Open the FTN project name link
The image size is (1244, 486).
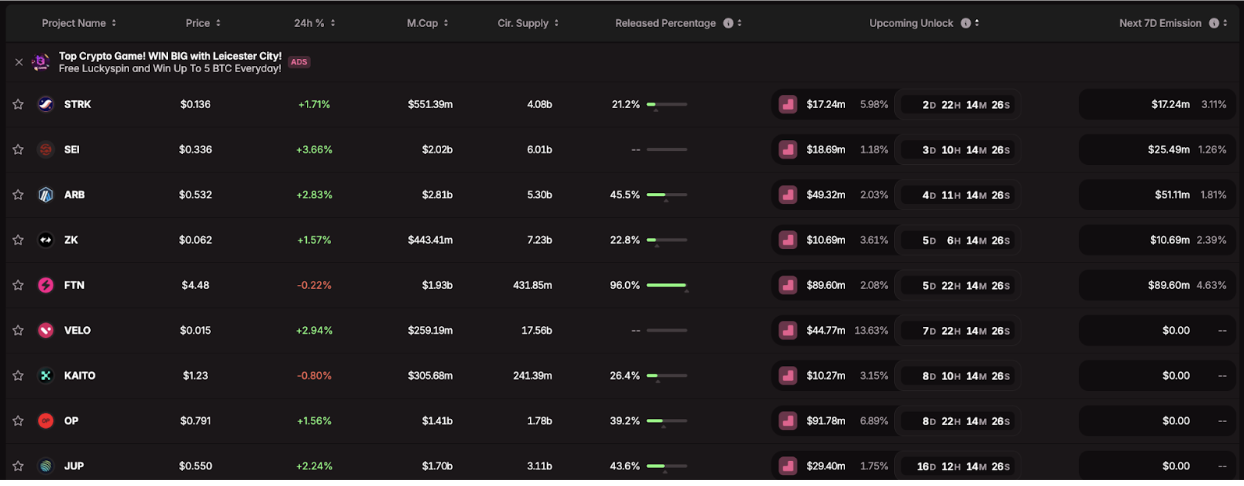click(x=75, y=285)
